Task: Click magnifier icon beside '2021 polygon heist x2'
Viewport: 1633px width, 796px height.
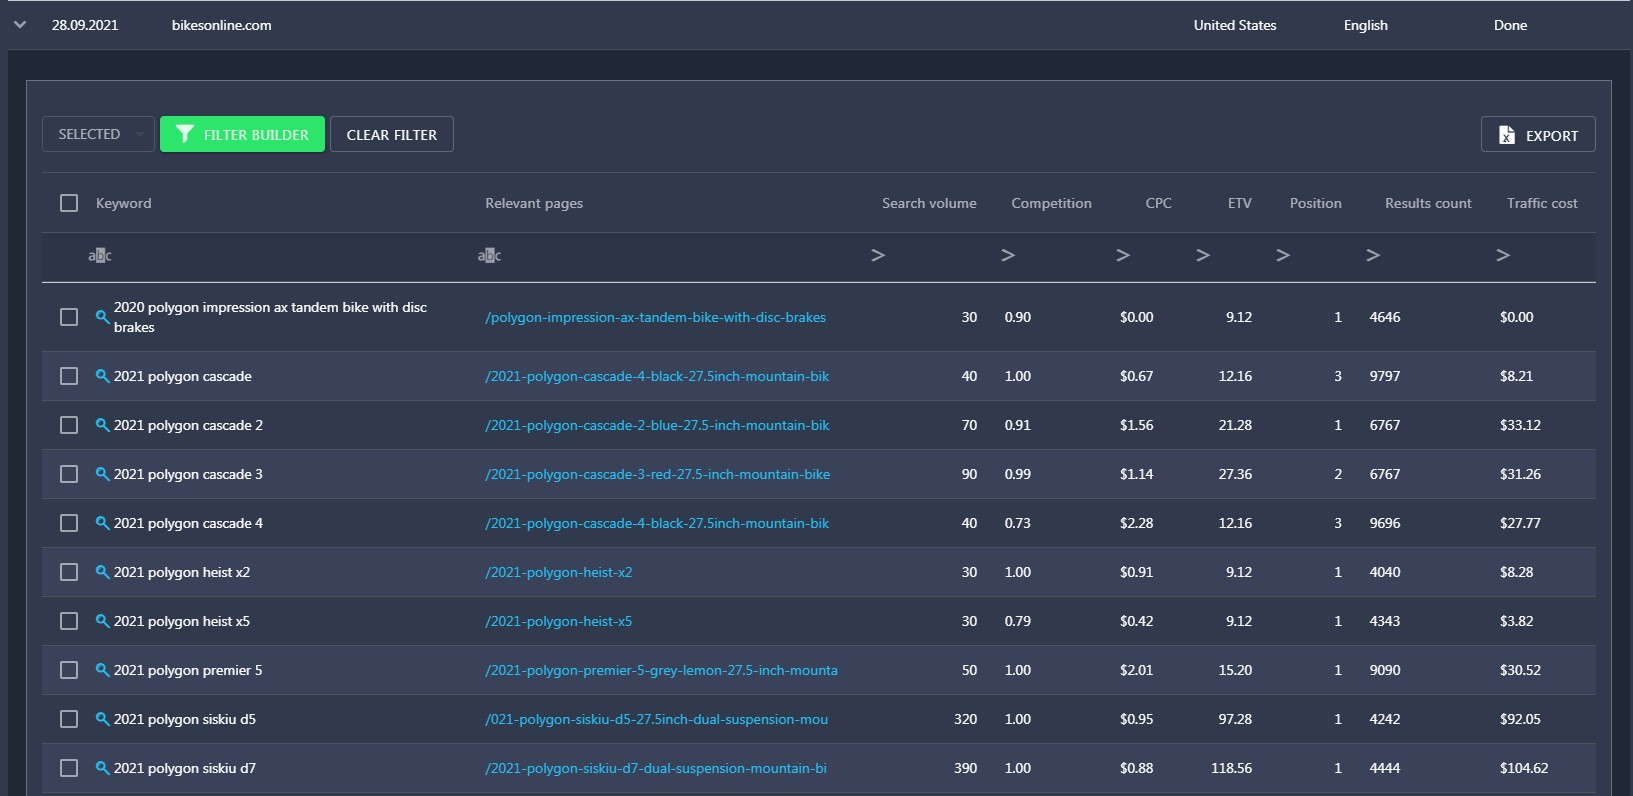Action: [102, 572]
